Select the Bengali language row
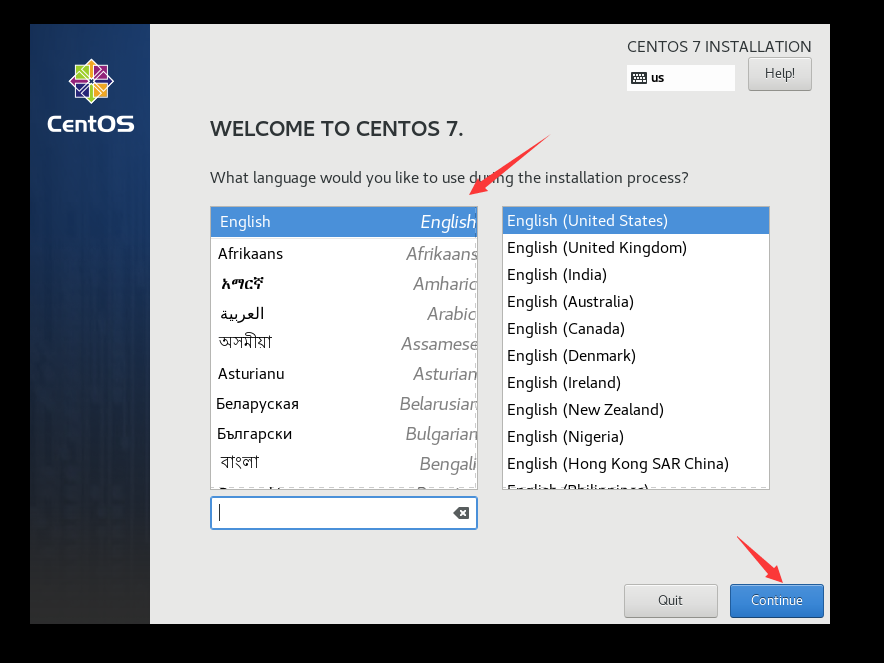884x663 pixels. point(343,463)
